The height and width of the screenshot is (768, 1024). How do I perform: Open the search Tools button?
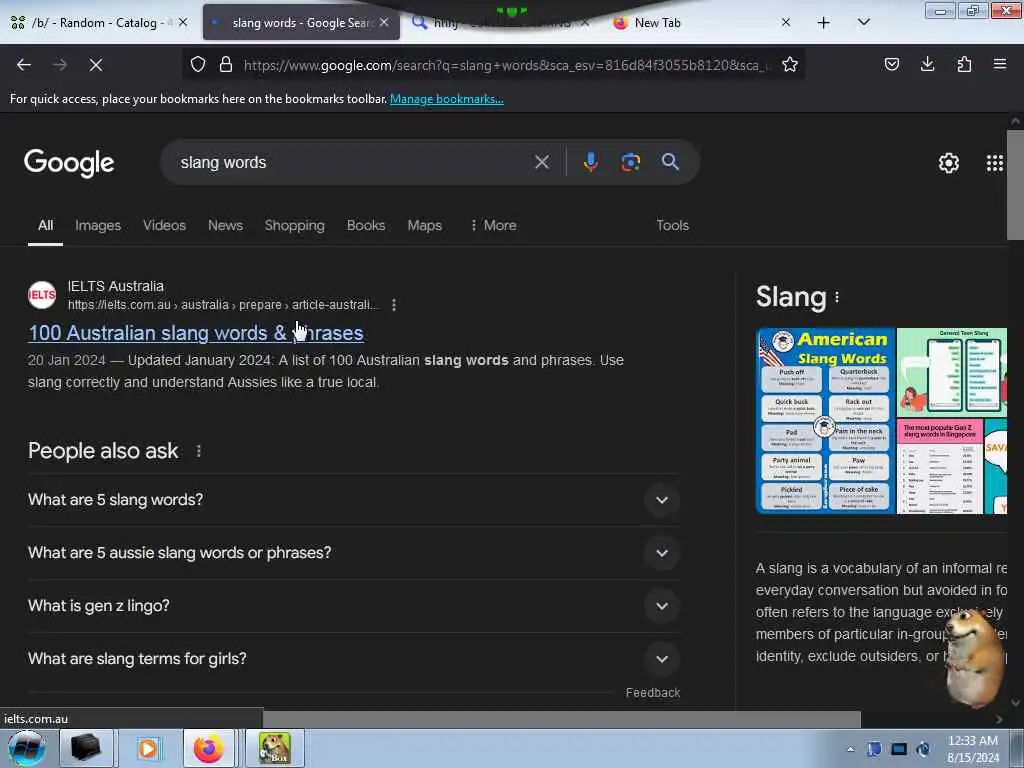pyautogui.click(x=673, y=225)
